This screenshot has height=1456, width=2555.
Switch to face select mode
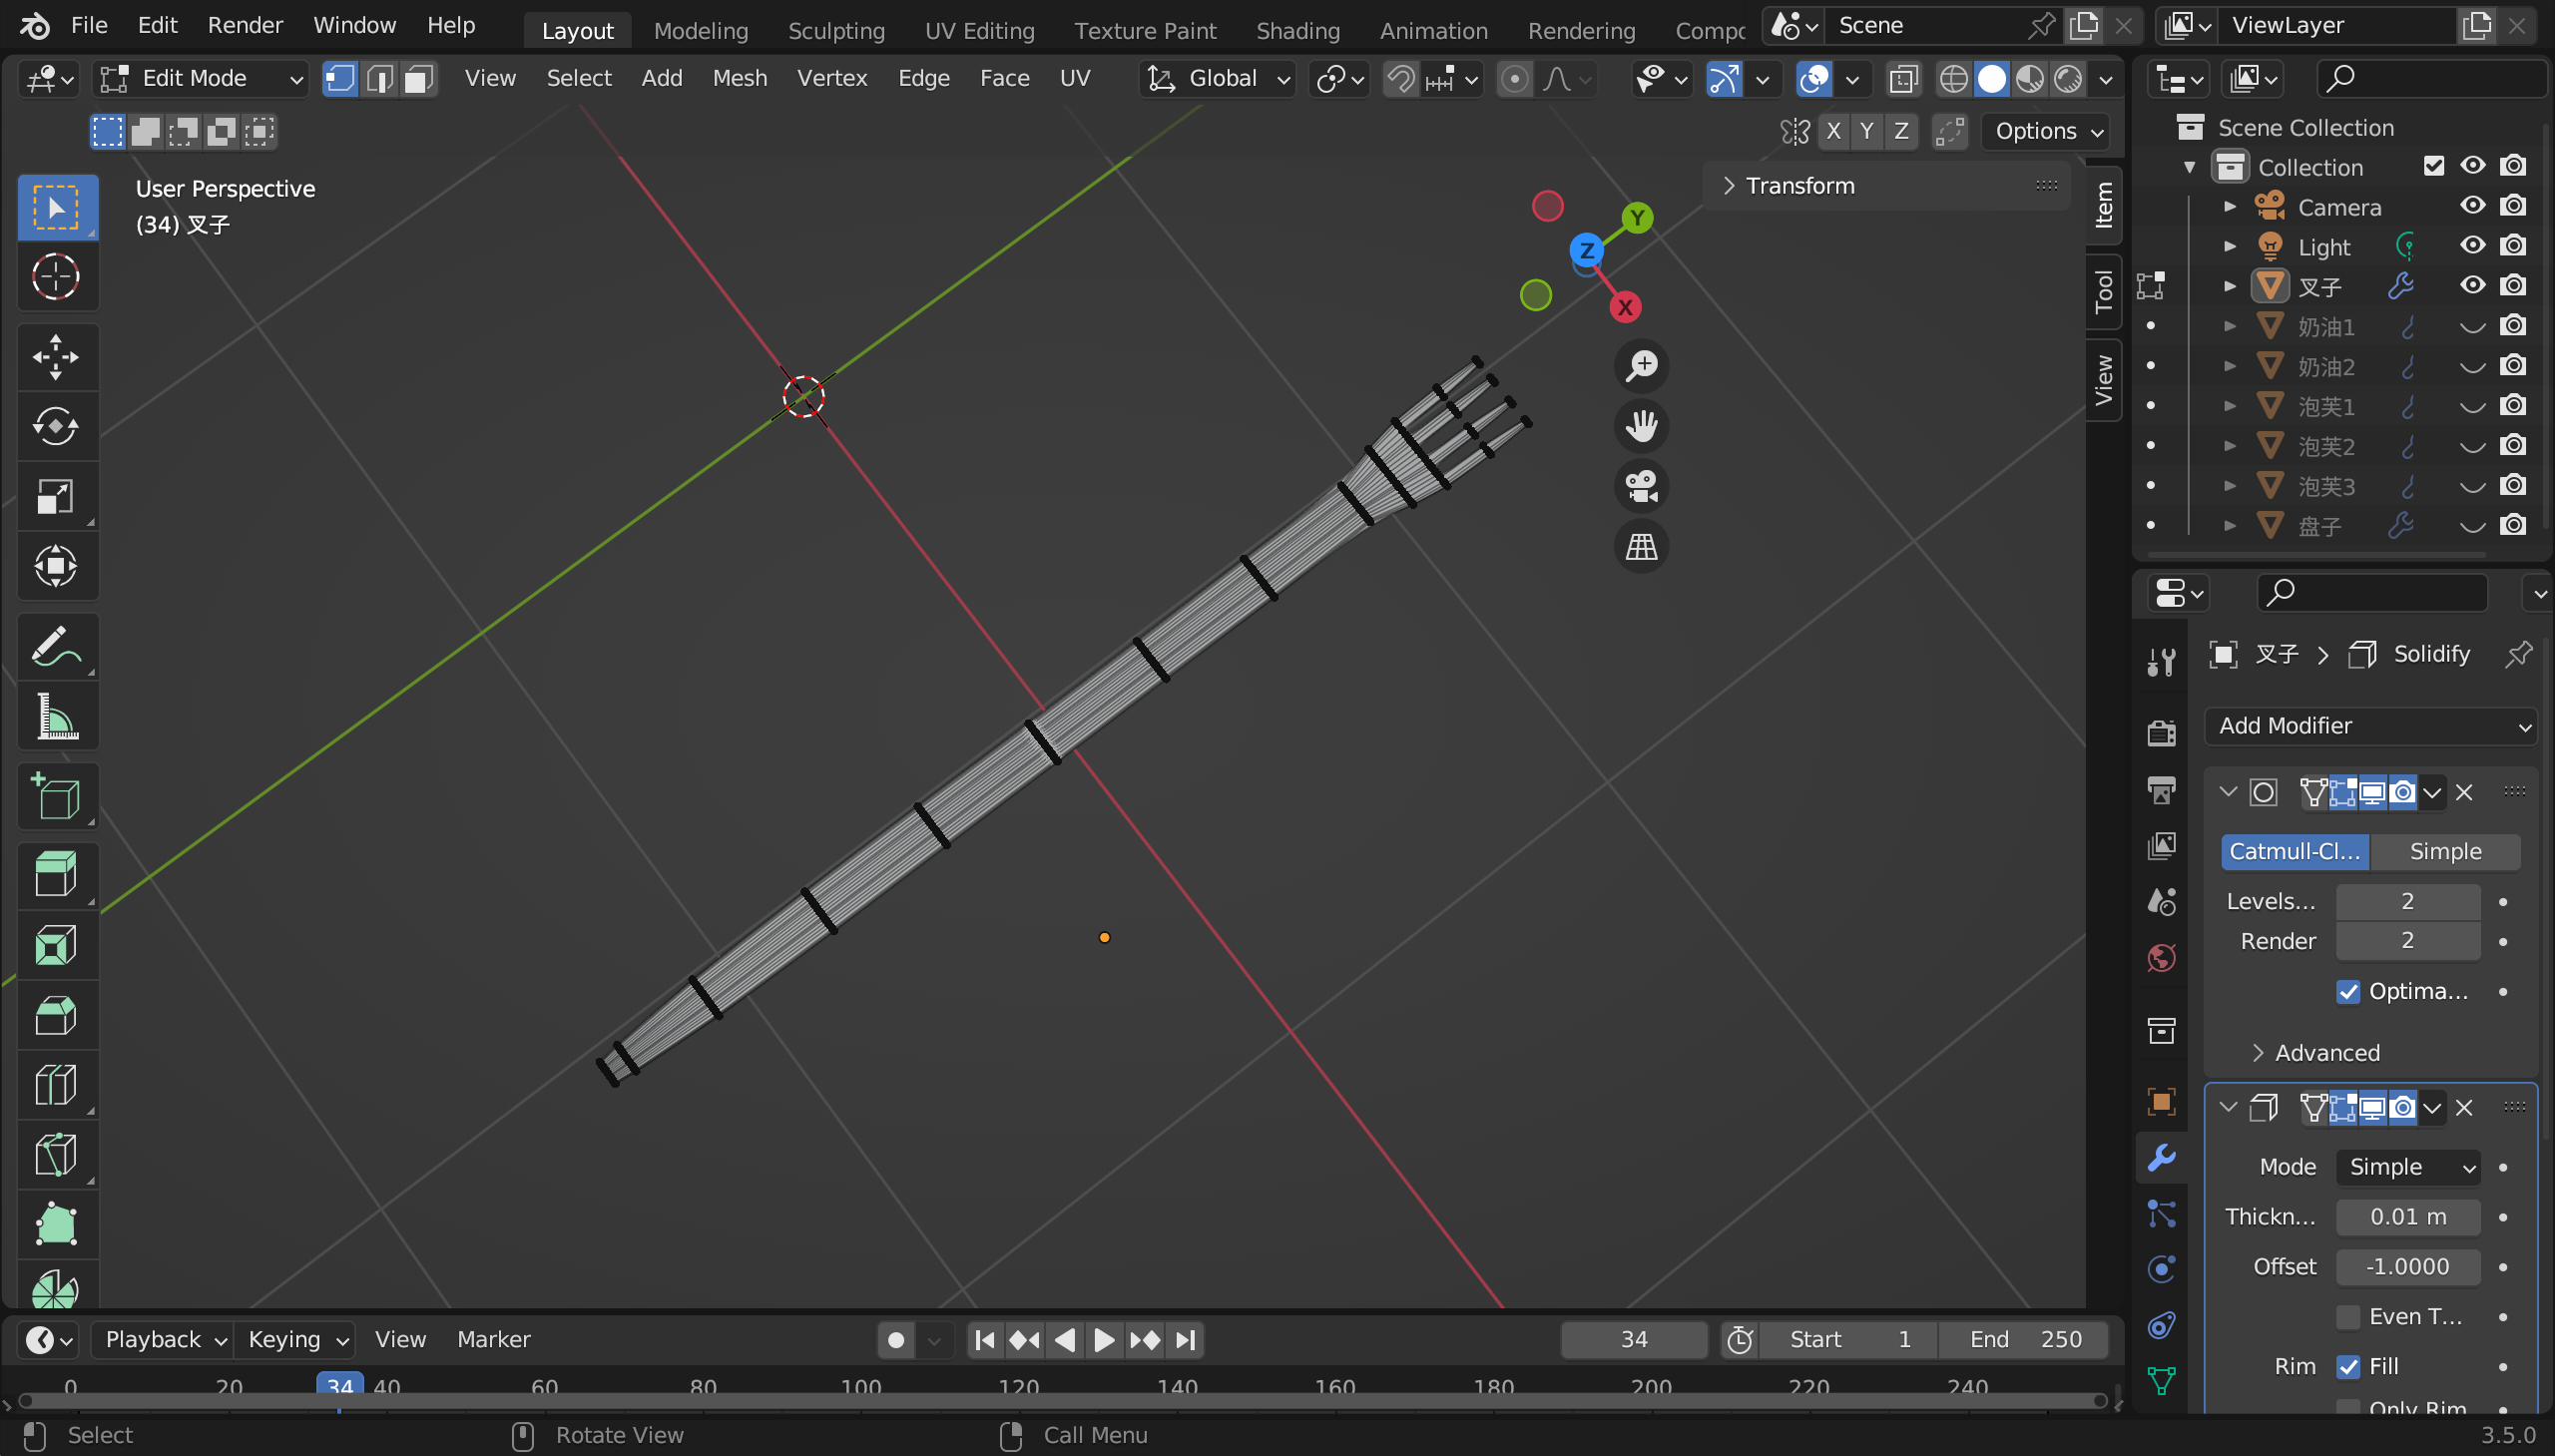pyautogui.click(x=419, y=78)
